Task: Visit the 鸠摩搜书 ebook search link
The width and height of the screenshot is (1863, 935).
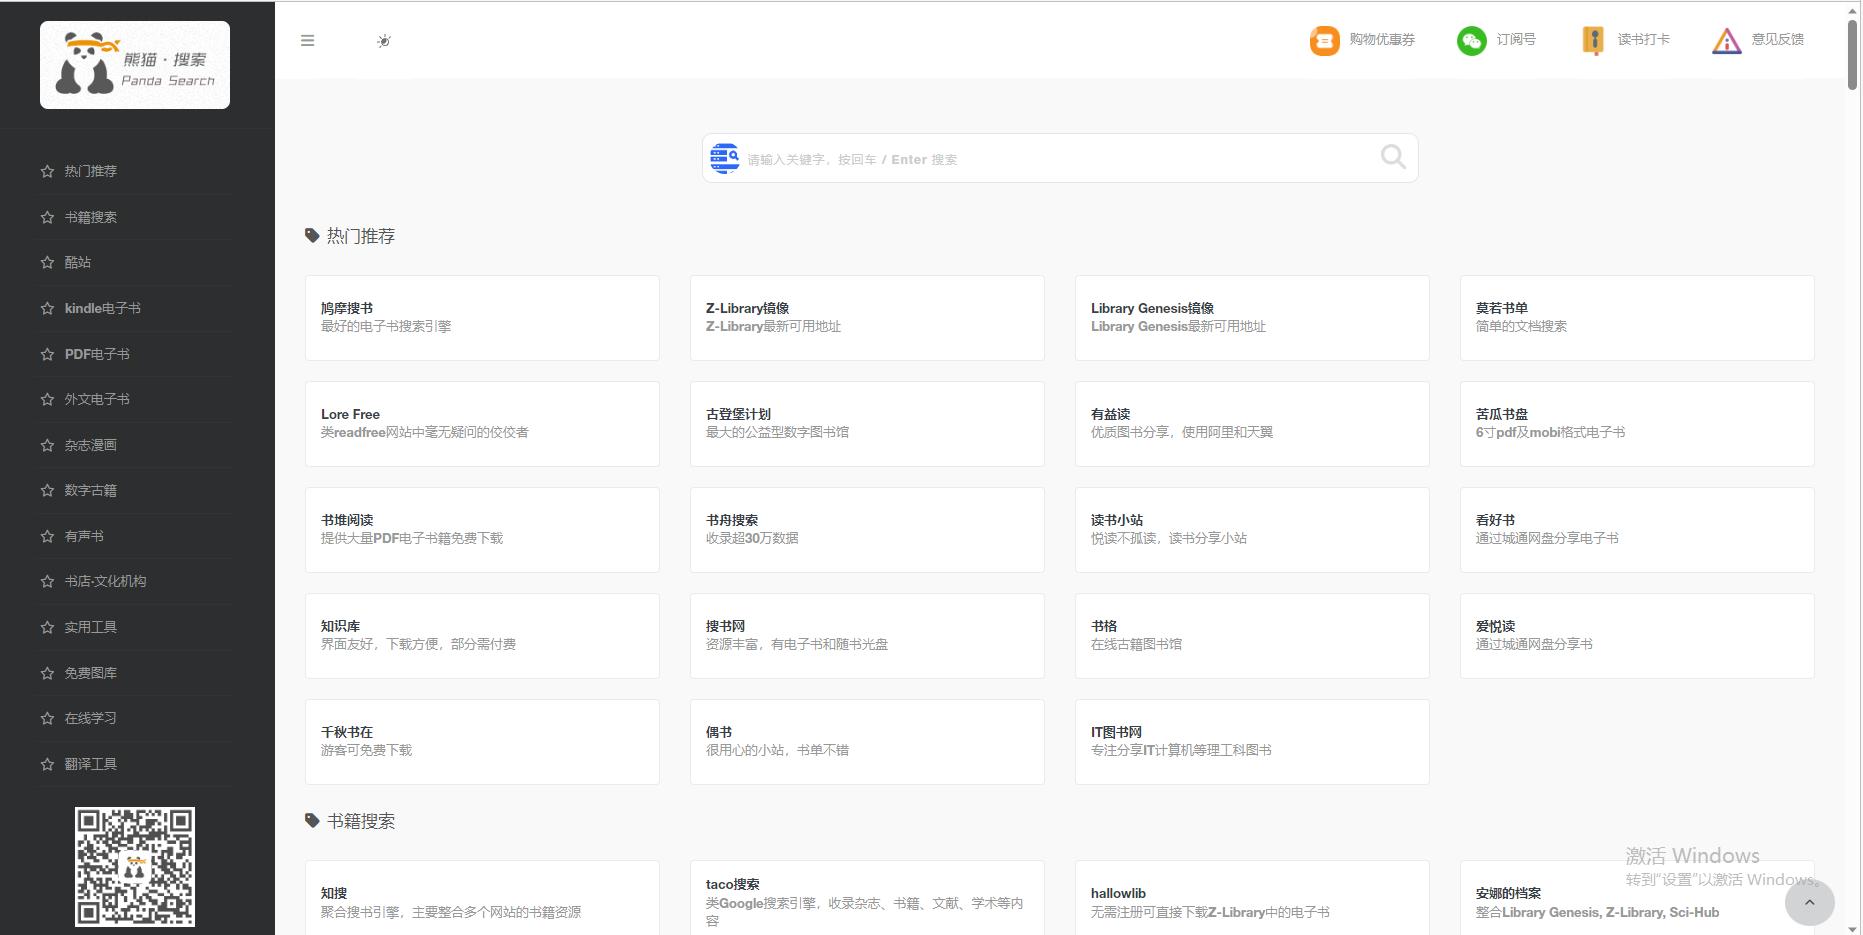Action: coord(482,318)
